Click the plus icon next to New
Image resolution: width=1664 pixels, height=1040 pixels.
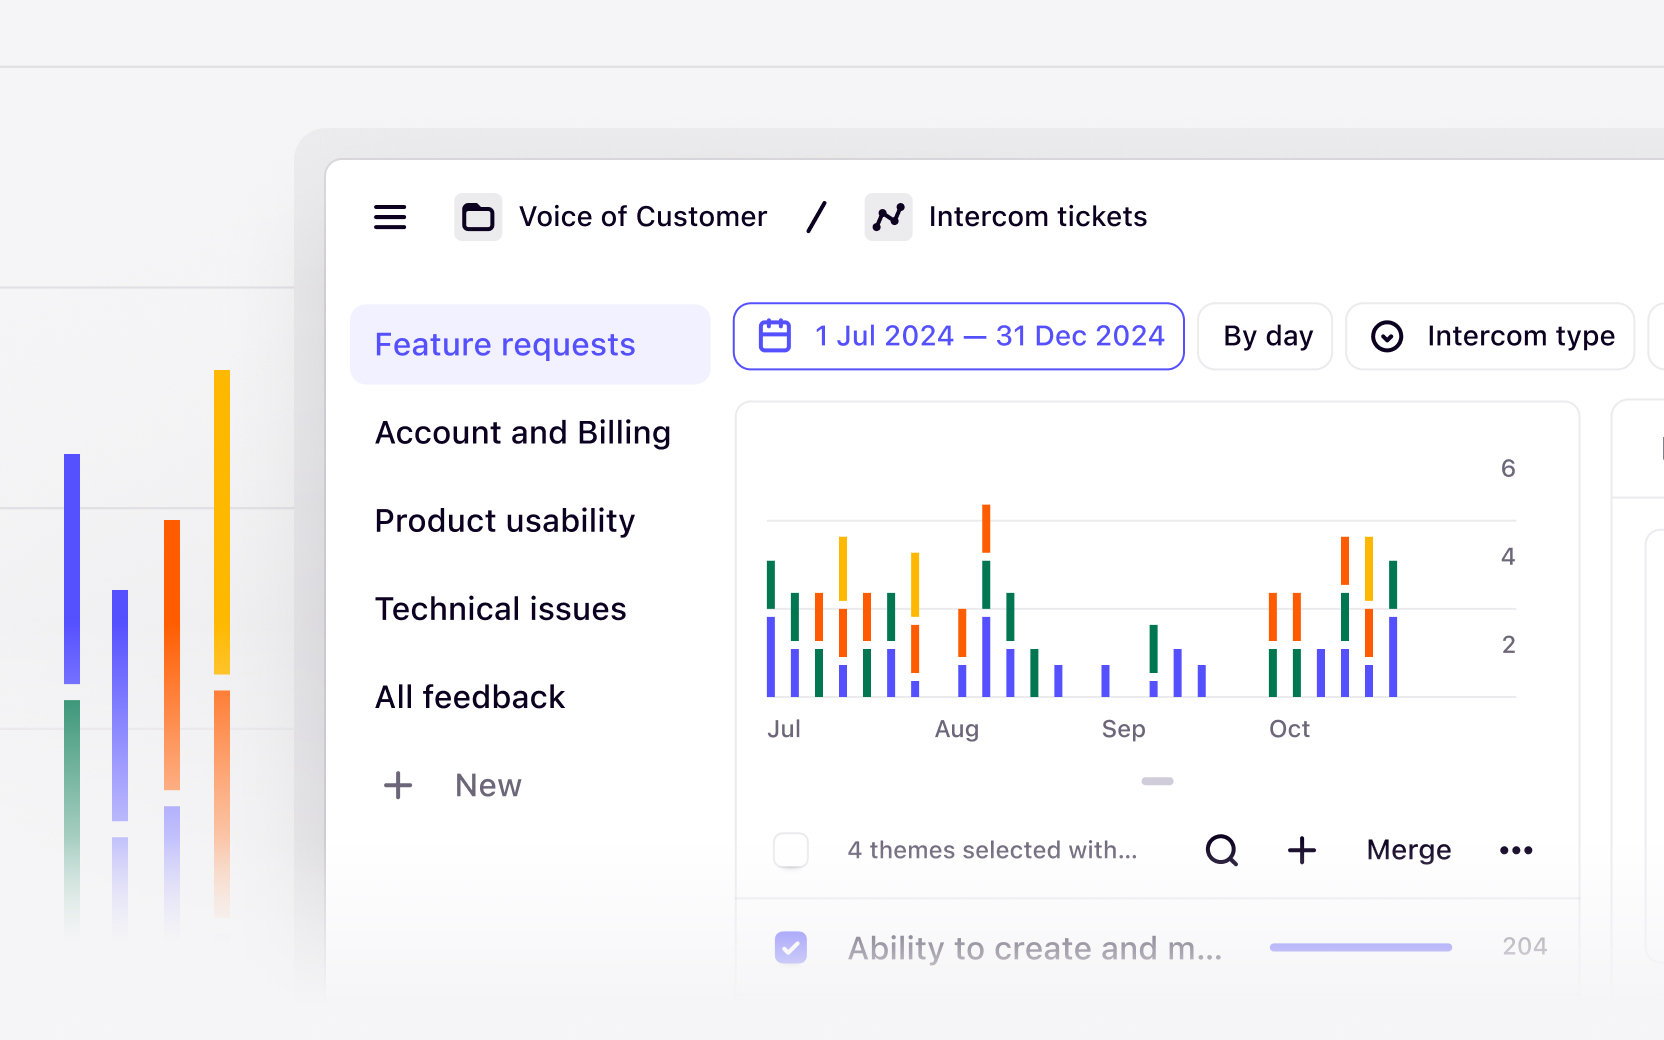pos(398,785)
